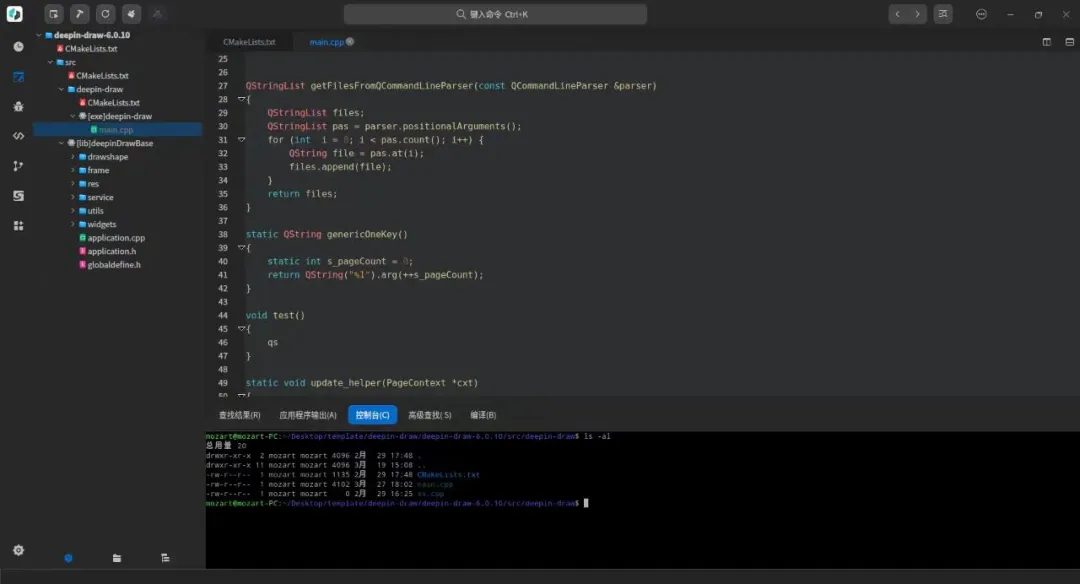
Task: Collapse the [exe]deepin-draw target node
Action: coord(73,116)
